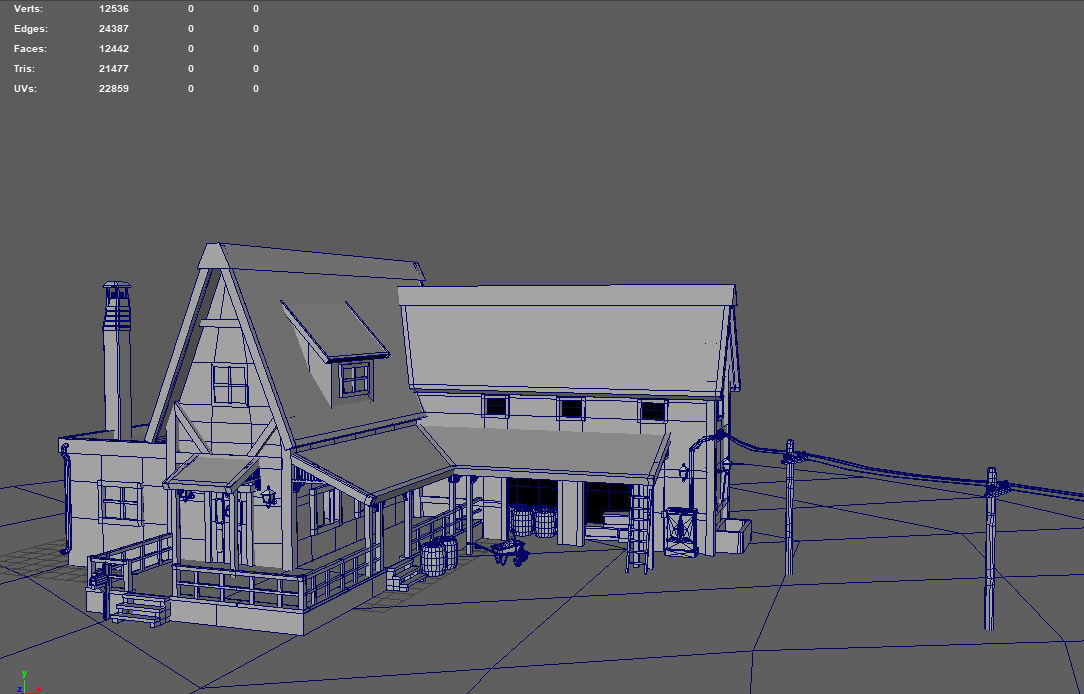Click the "Faces:" label in the HUD

point(30,49)
